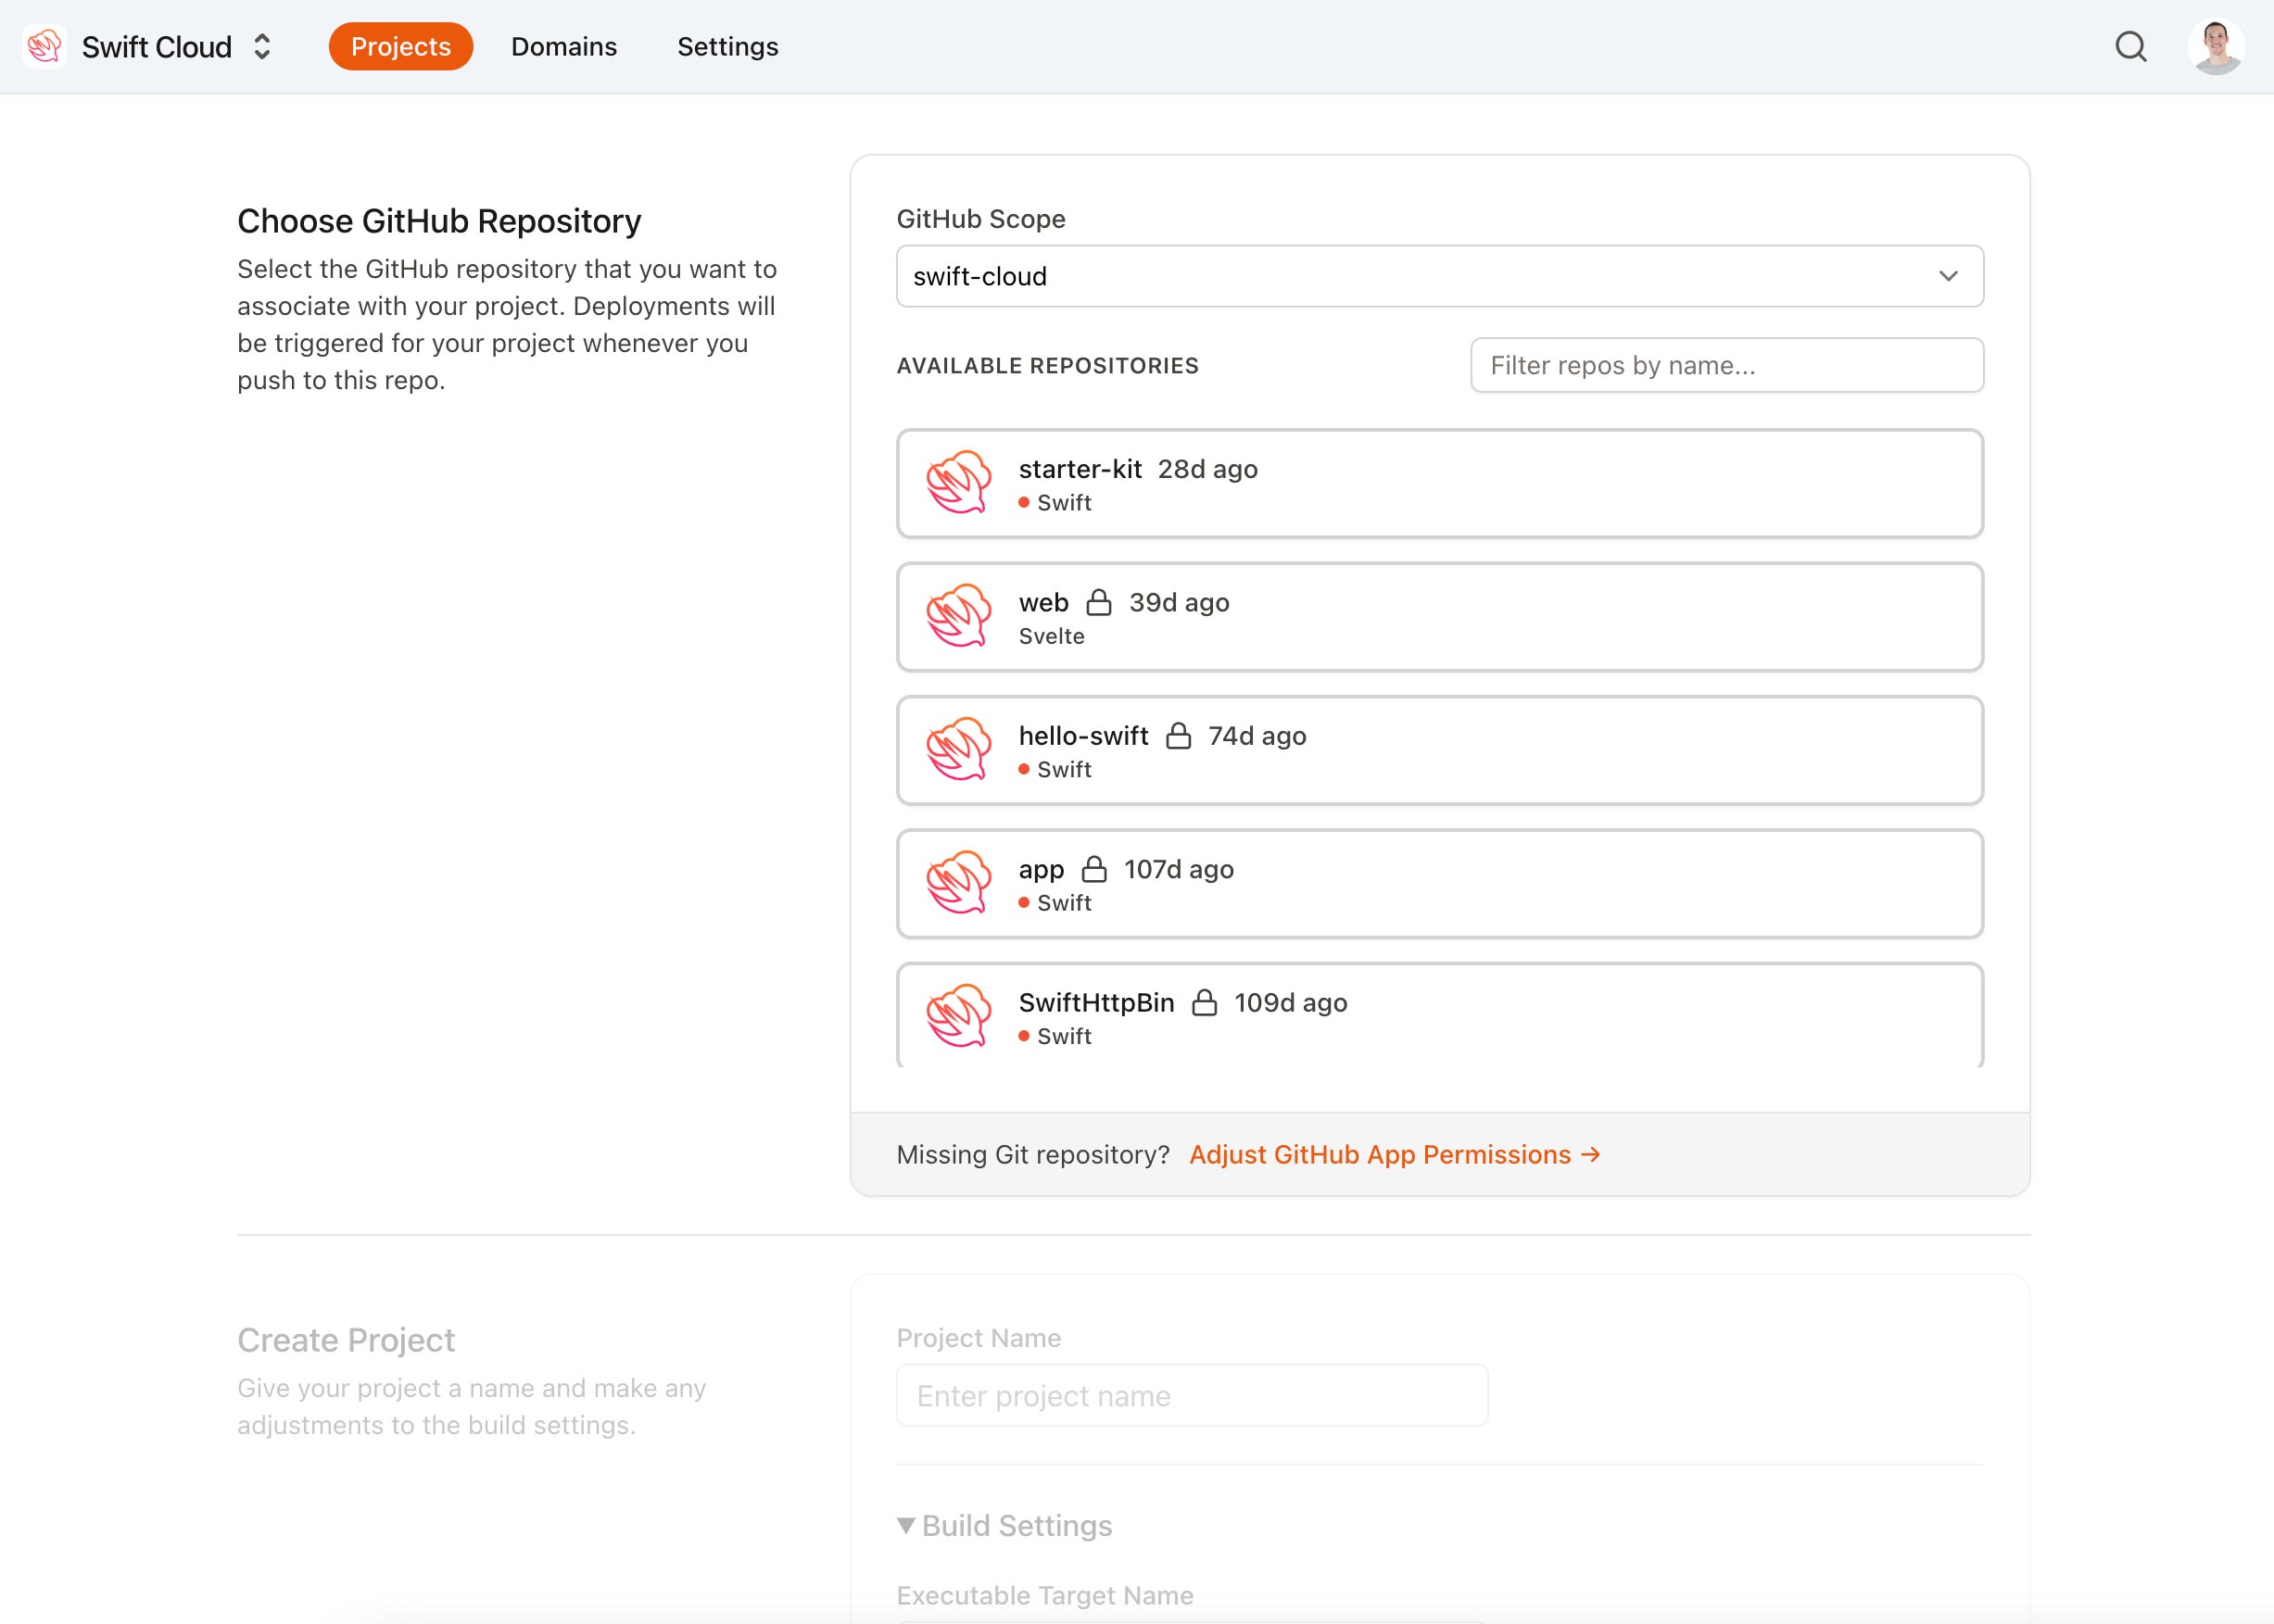The width and height of the screenshot is (2274, 1624).
Task: Click the Enter project name input
Action: (x=1192, y=1394)
